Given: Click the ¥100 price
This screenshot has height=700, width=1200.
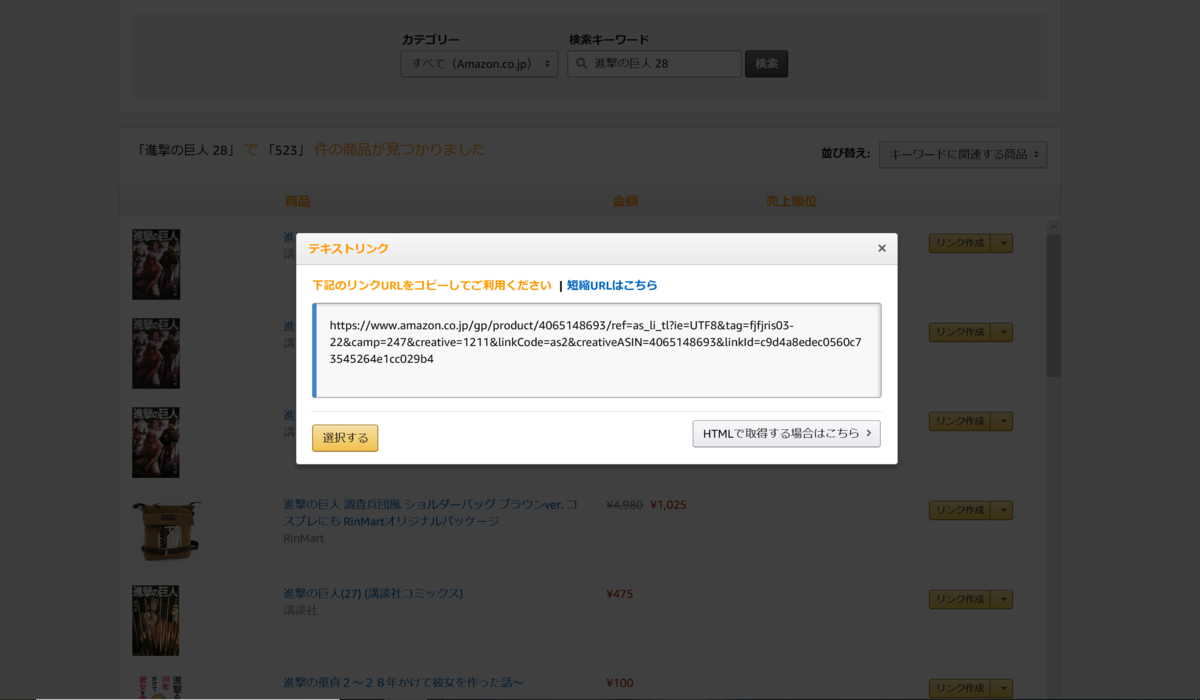Looking at the screenshot, I should (620, 683).
